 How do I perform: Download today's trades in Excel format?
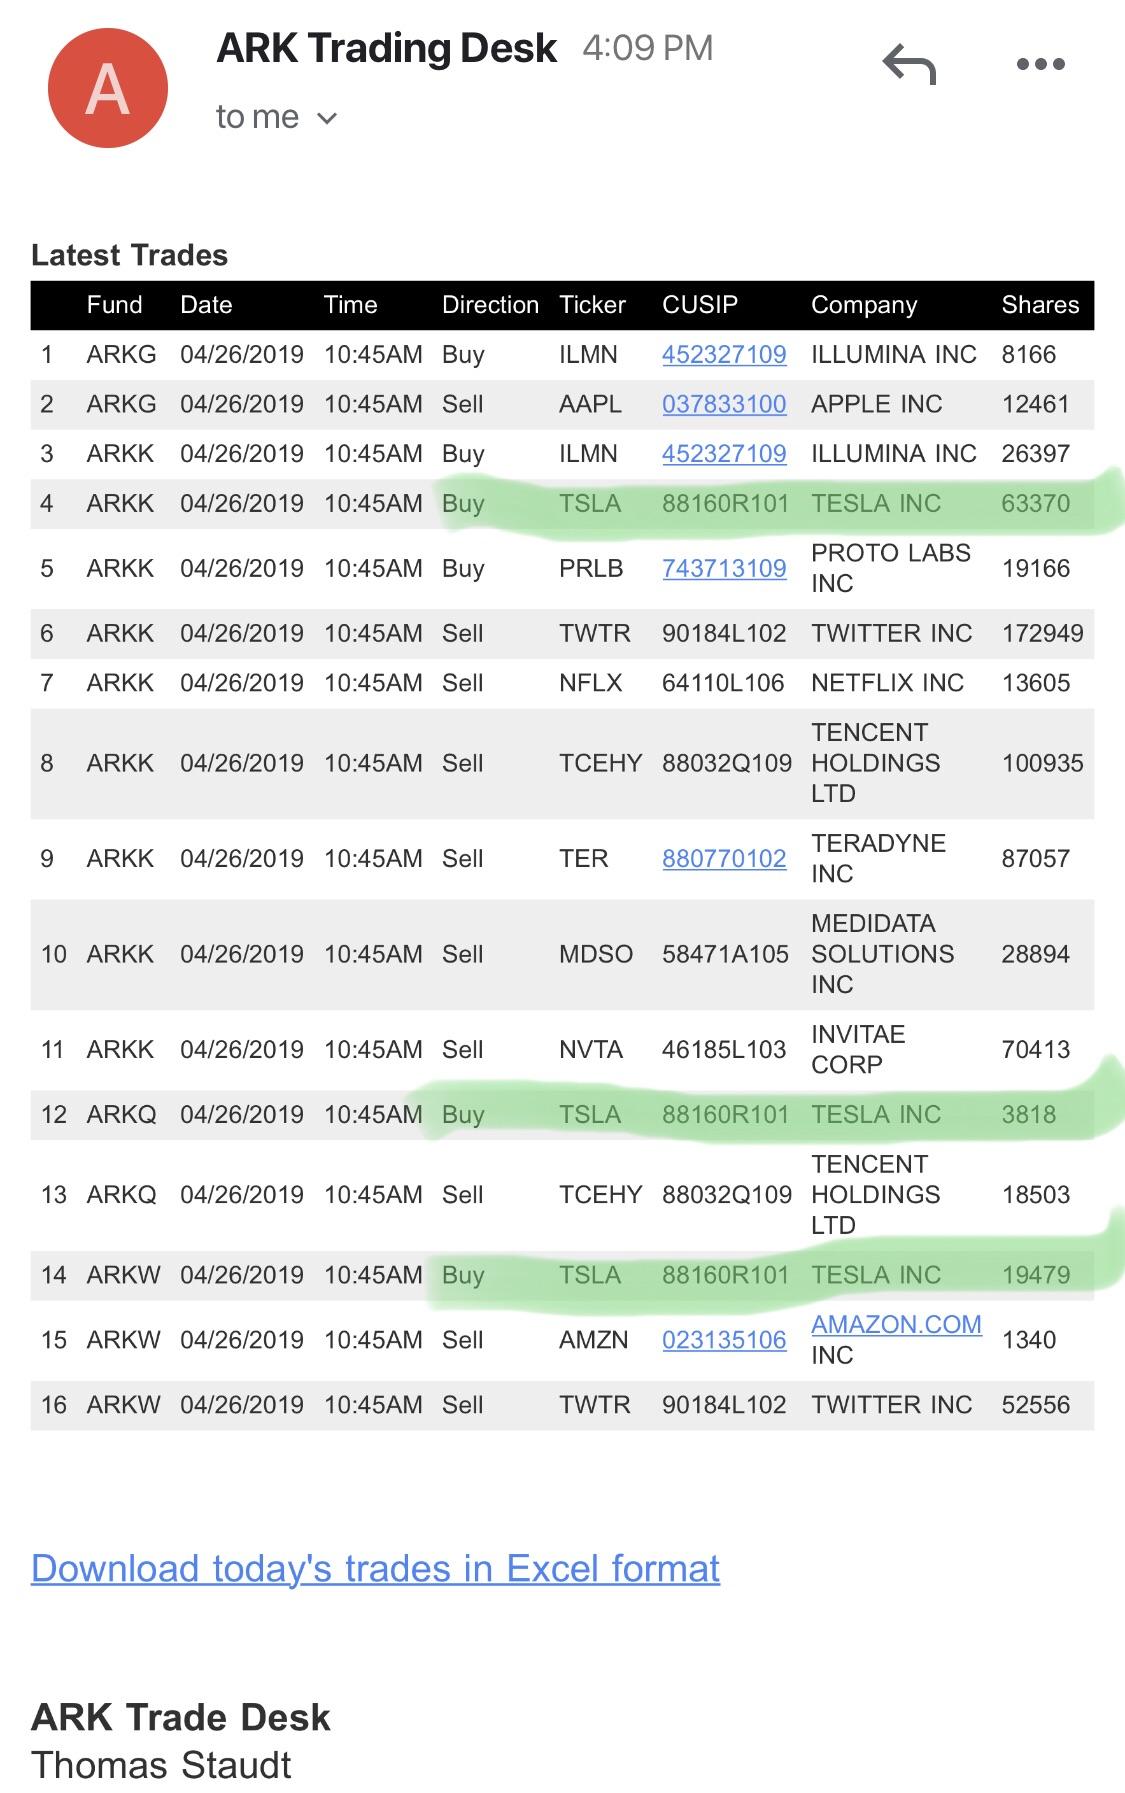(374, 1568)
